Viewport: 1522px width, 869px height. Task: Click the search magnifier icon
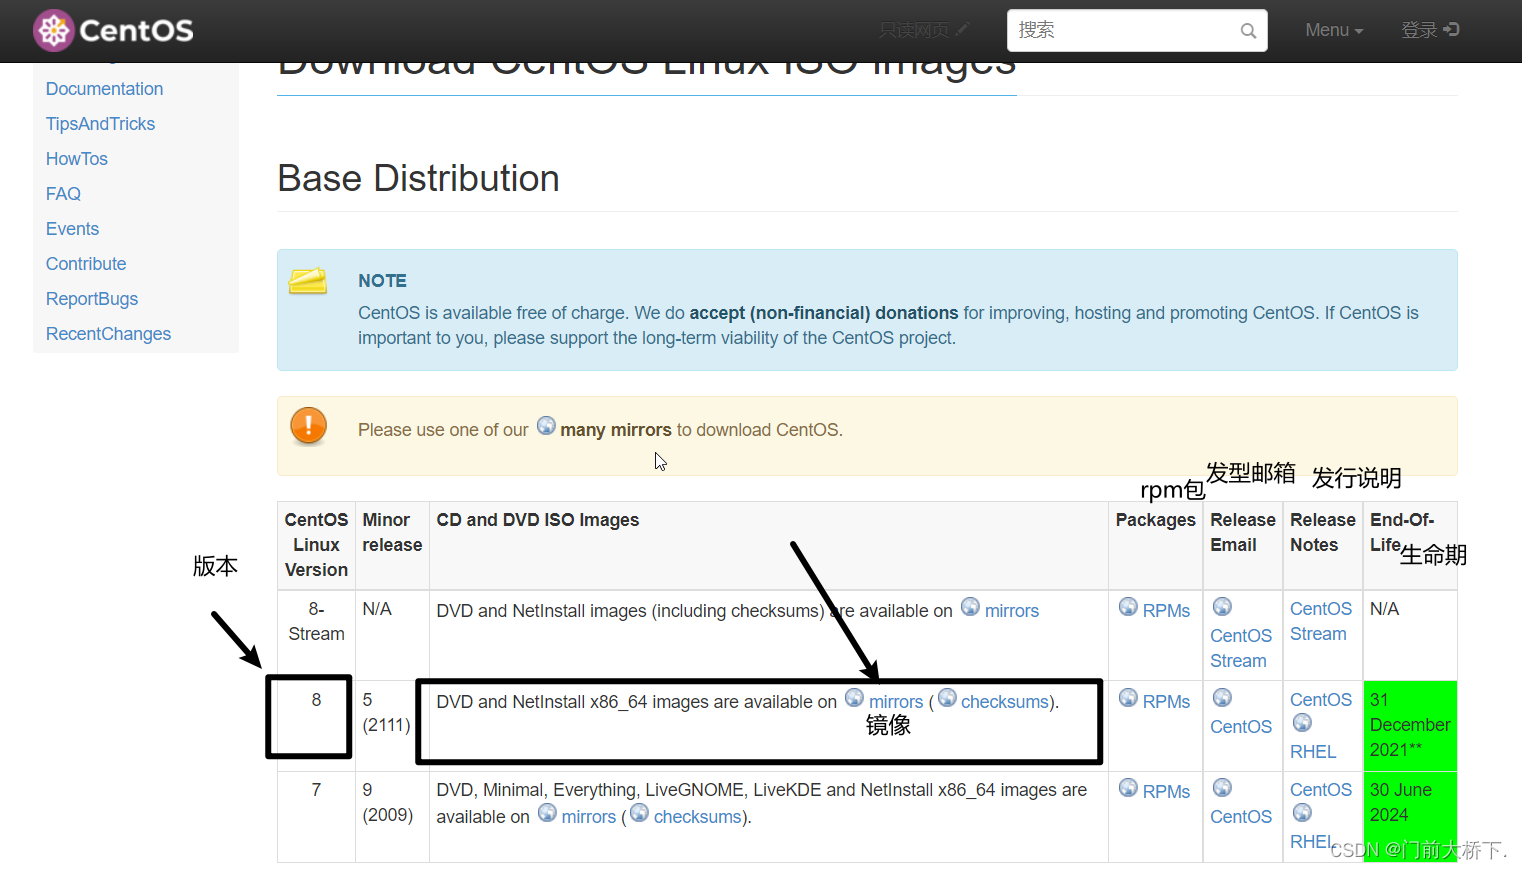1248,31
